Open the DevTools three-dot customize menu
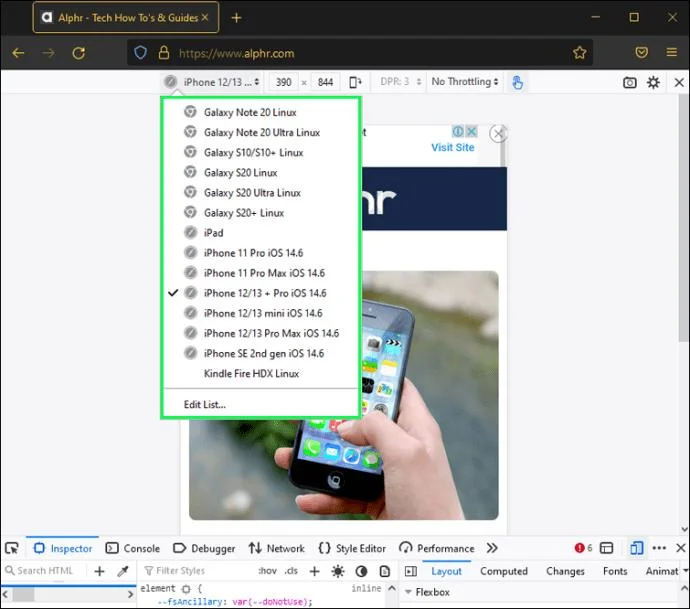The image size is (690, 609). [x=659, y=548]
